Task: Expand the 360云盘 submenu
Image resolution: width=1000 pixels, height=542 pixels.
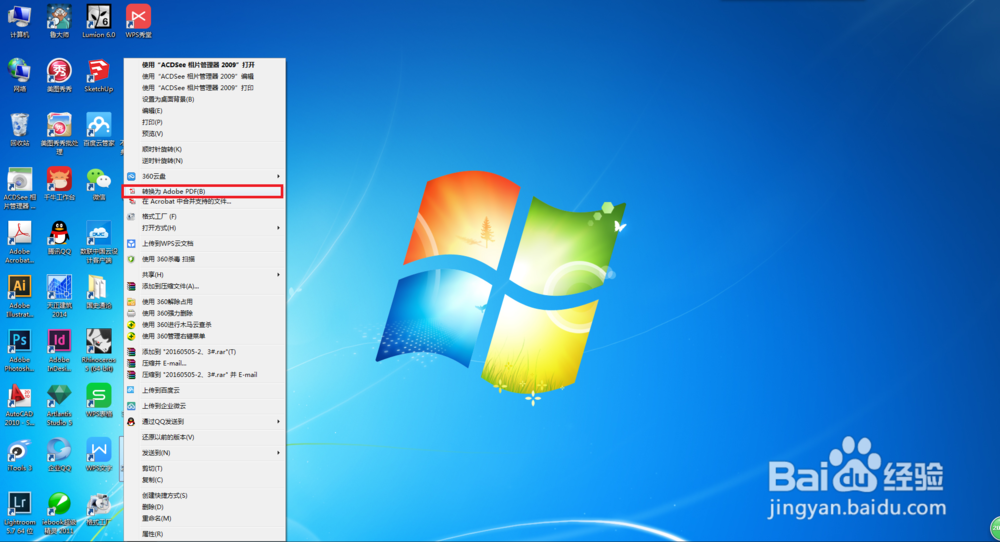Action: click(x=204, y=176)
